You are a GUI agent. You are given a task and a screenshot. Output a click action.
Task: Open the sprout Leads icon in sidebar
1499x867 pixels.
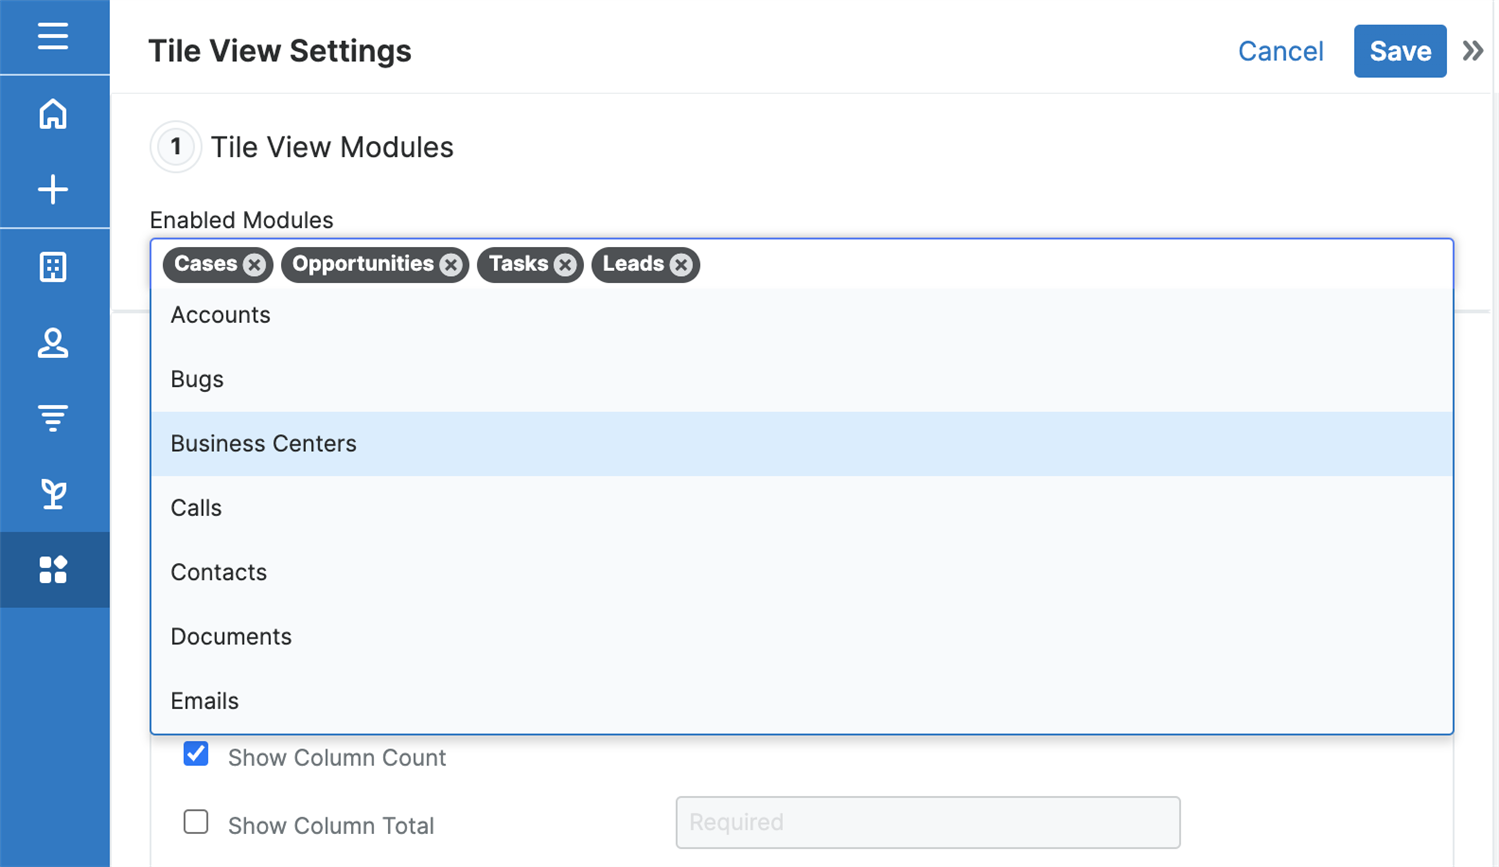click(x=53, y=493)
